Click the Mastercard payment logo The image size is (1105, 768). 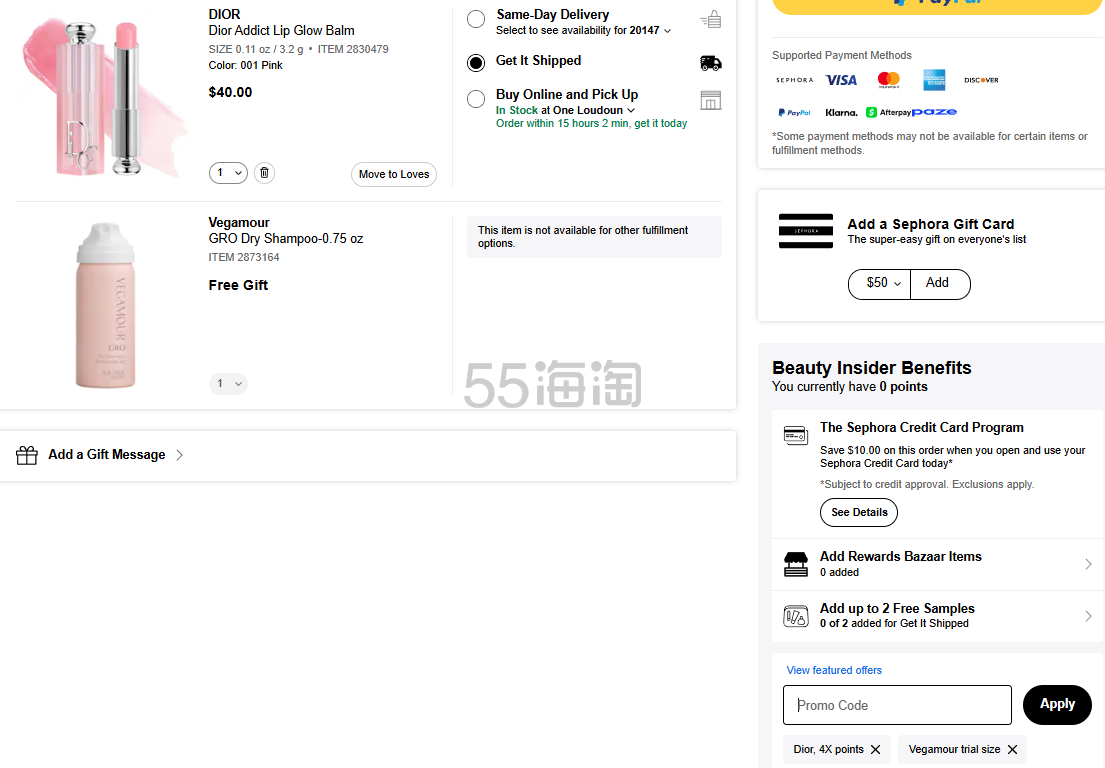click(889, 80)
